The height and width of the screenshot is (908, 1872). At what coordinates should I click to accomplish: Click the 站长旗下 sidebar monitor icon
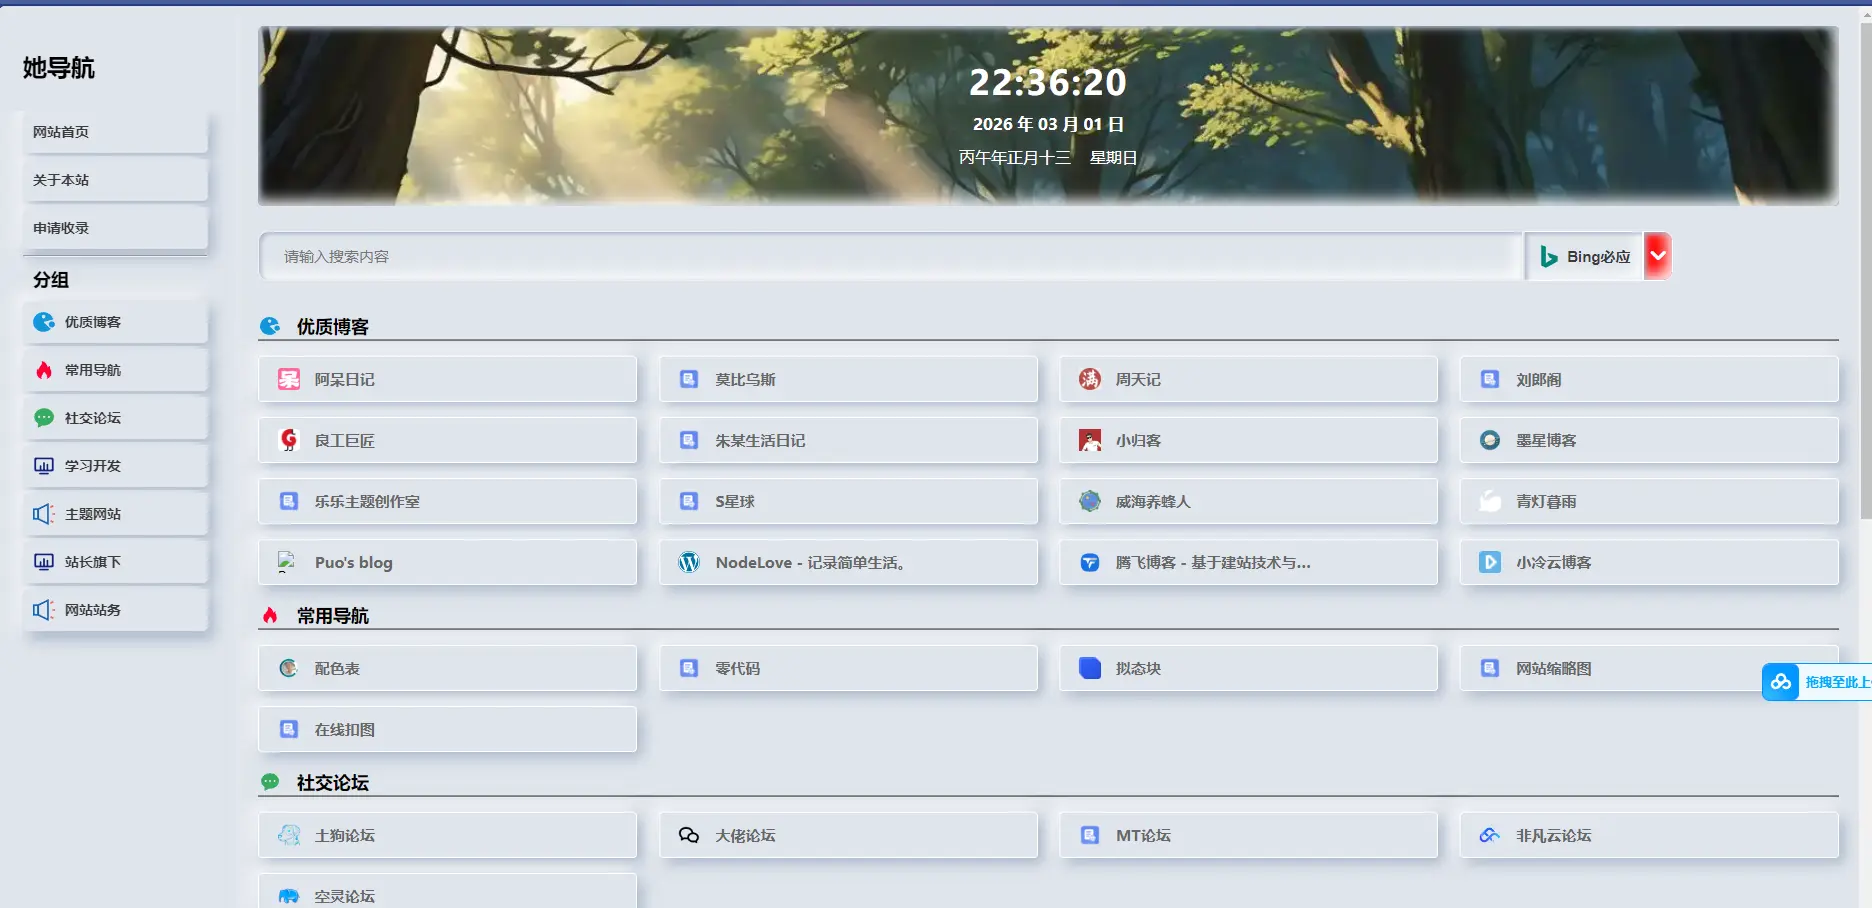44,562
